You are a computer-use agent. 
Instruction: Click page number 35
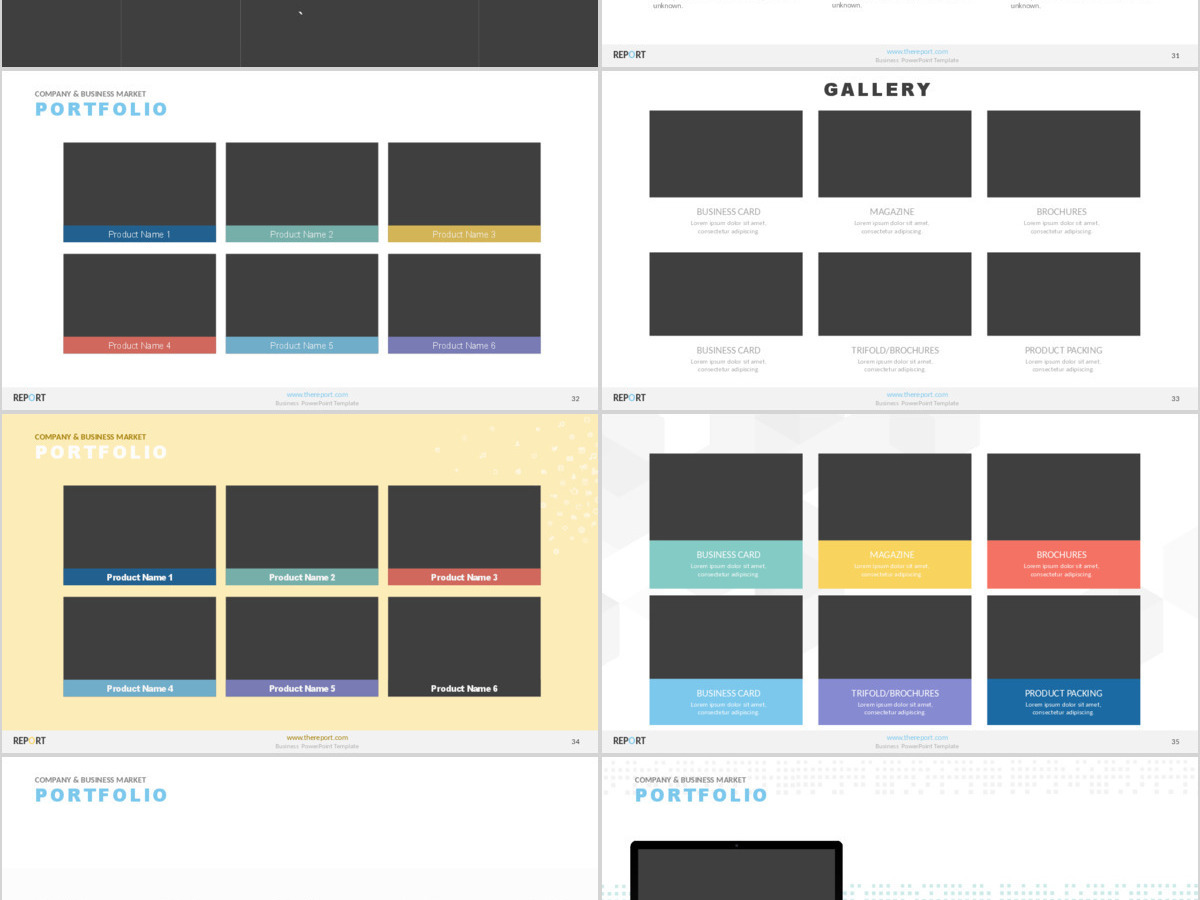tap(1175, 741)
